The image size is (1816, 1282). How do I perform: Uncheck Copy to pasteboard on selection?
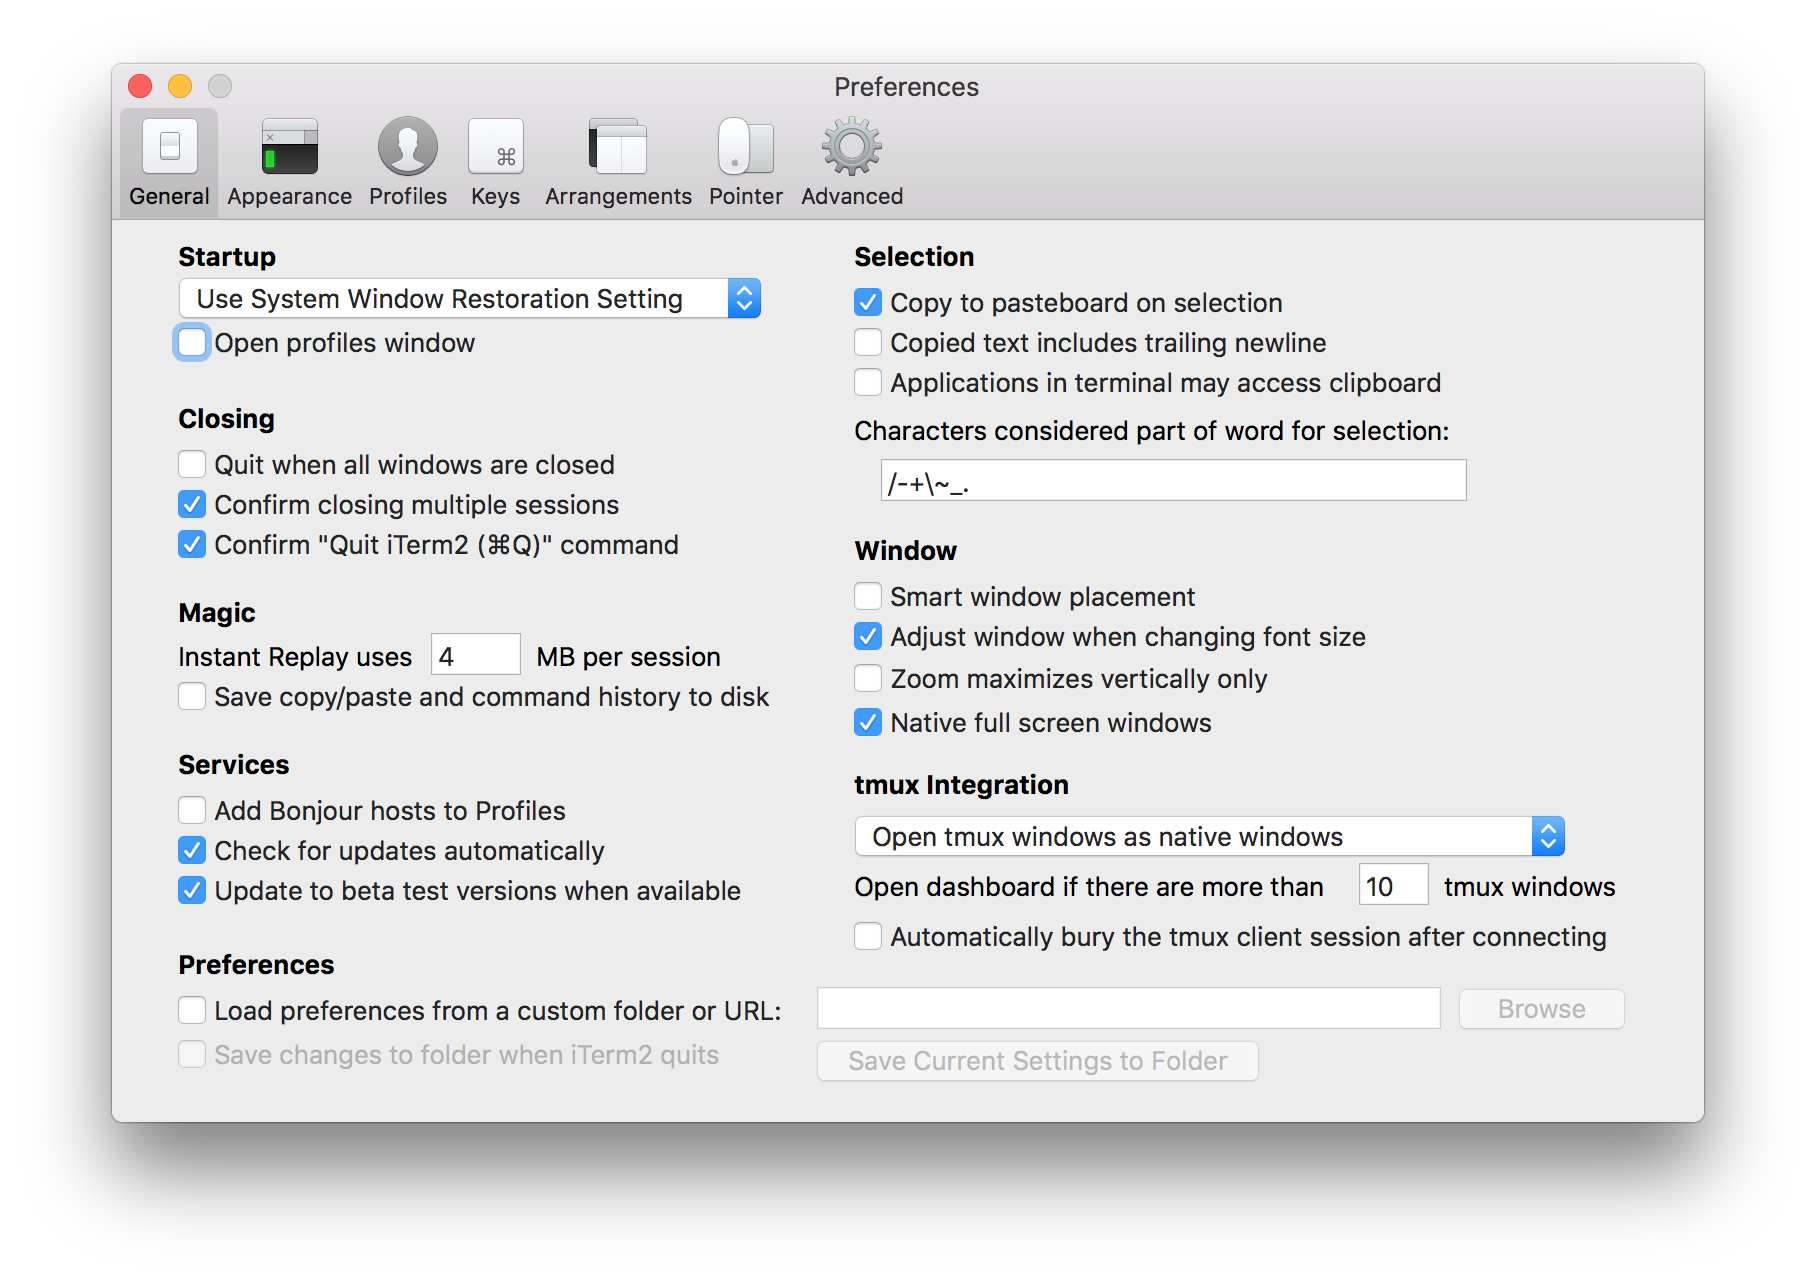[868, 302]
